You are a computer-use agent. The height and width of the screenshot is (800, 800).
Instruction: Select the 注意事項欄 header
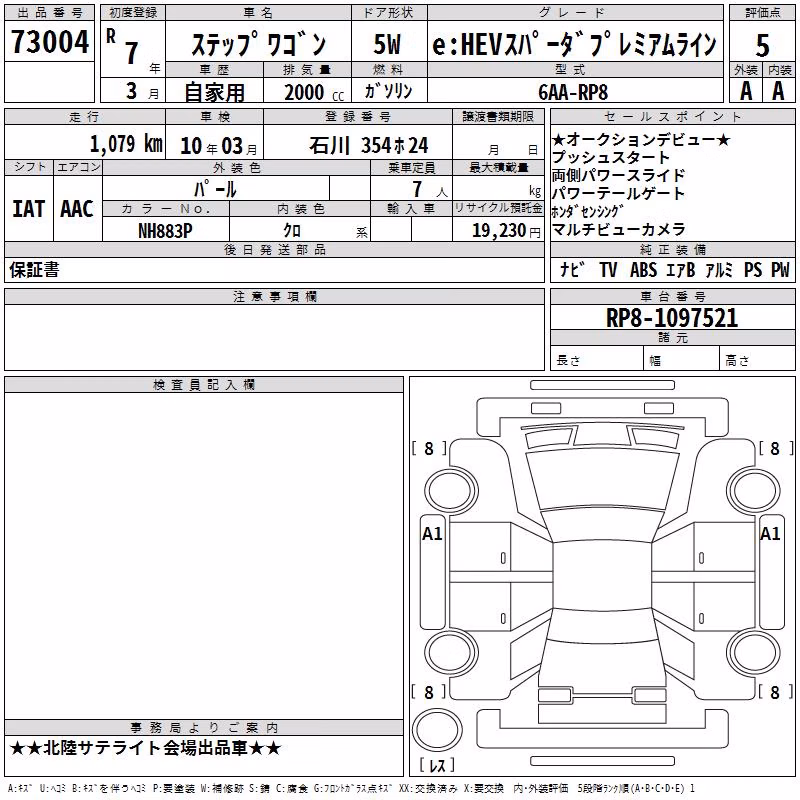274,296
